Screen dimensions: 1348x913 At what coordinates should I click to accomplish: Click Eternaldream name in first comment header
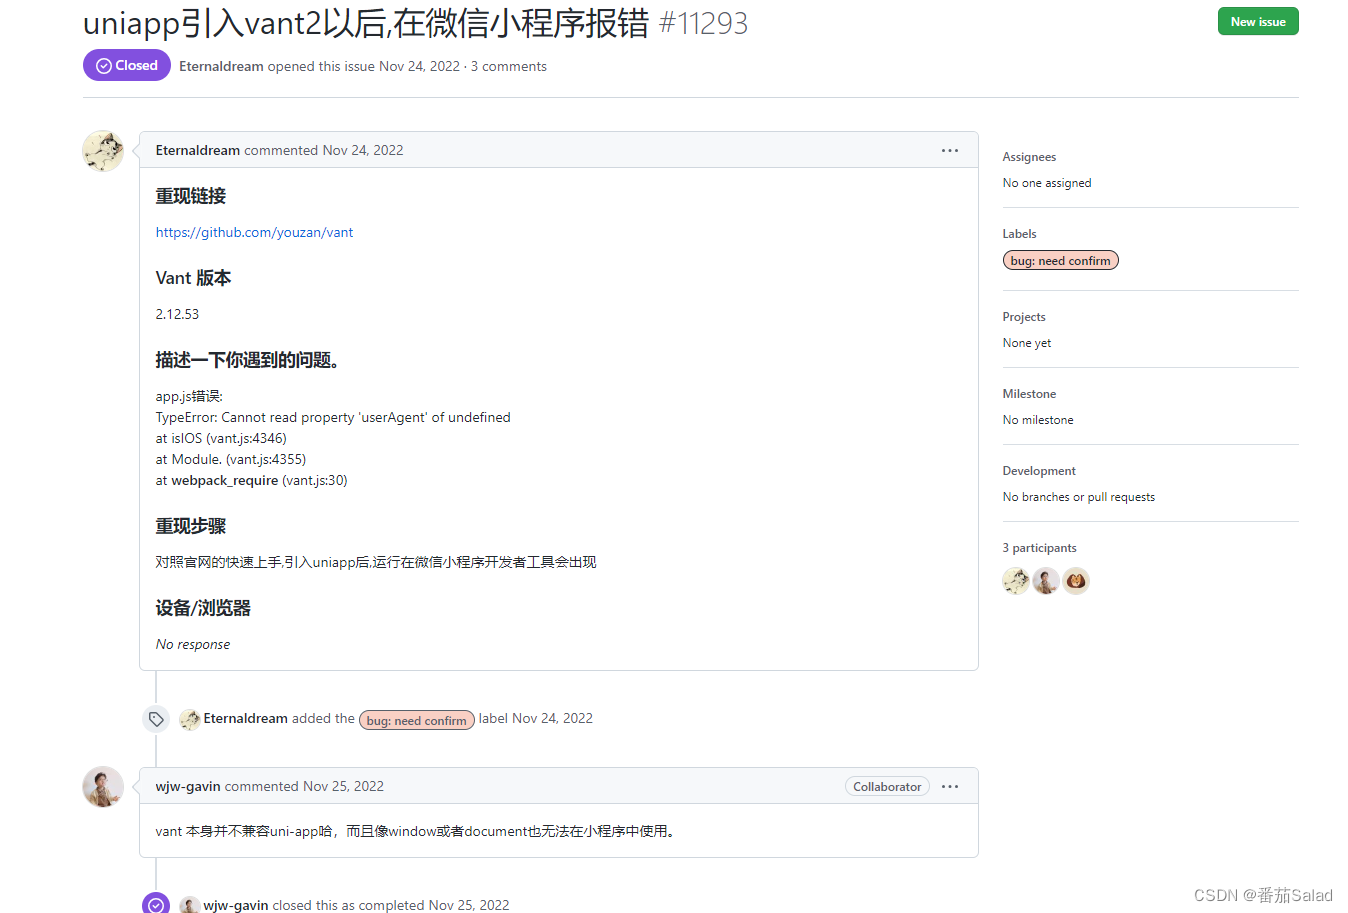click(x=197, y=150)
